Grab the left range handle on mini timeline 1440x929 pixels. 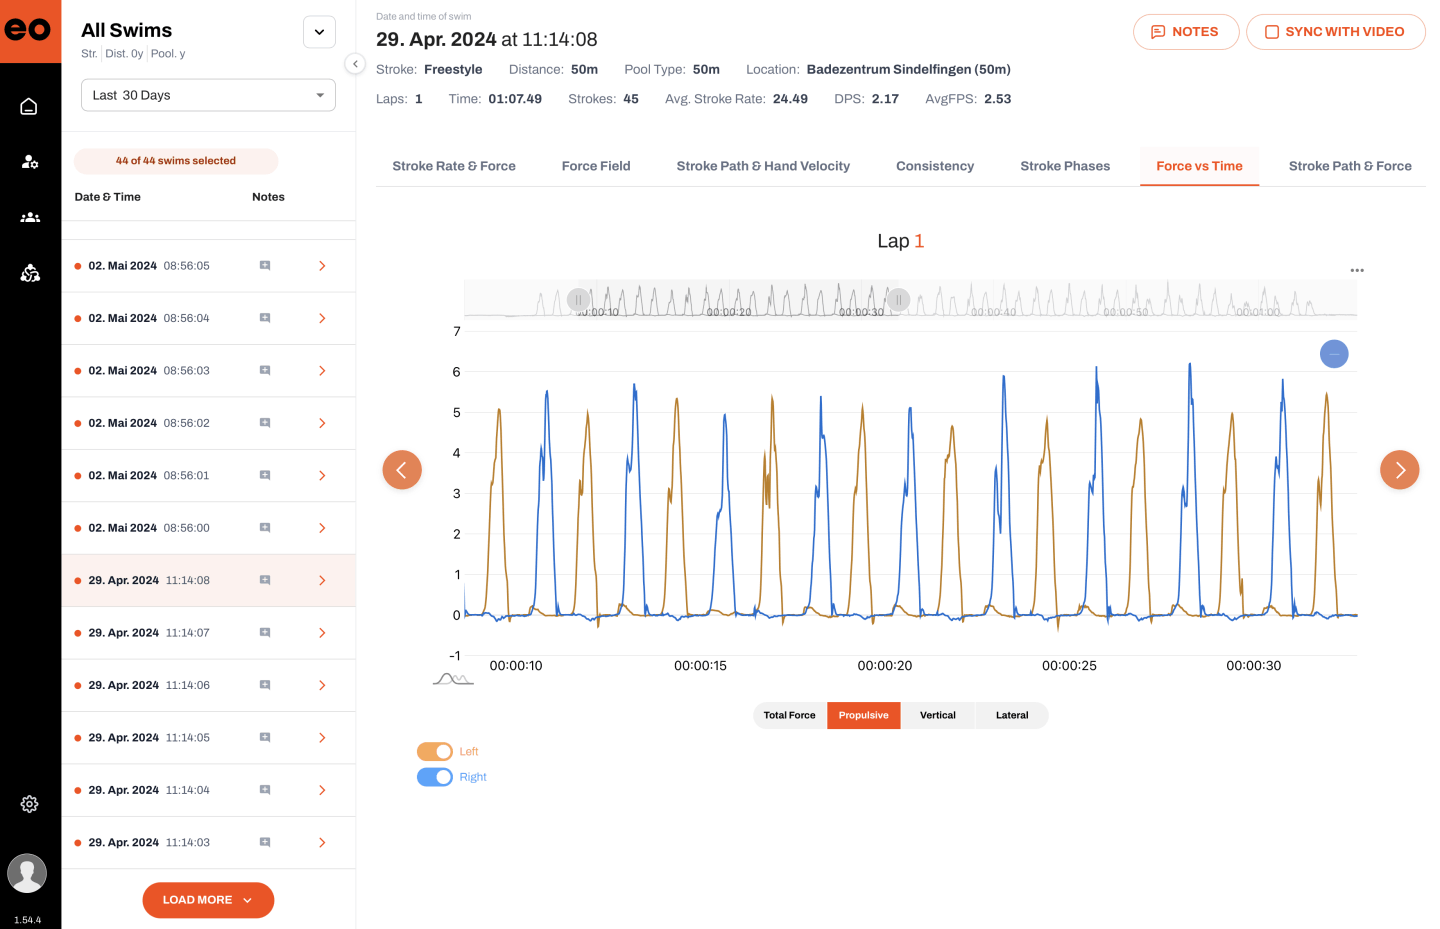click(x=578, y=299)
